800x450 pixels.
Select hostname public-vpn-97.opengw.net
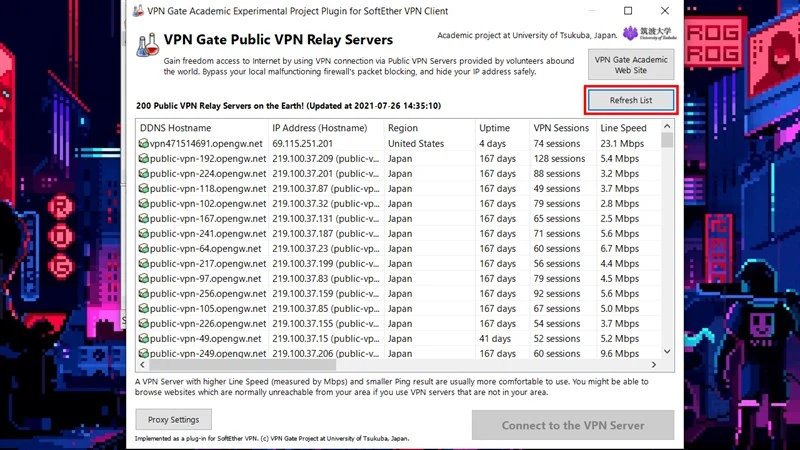206,279
